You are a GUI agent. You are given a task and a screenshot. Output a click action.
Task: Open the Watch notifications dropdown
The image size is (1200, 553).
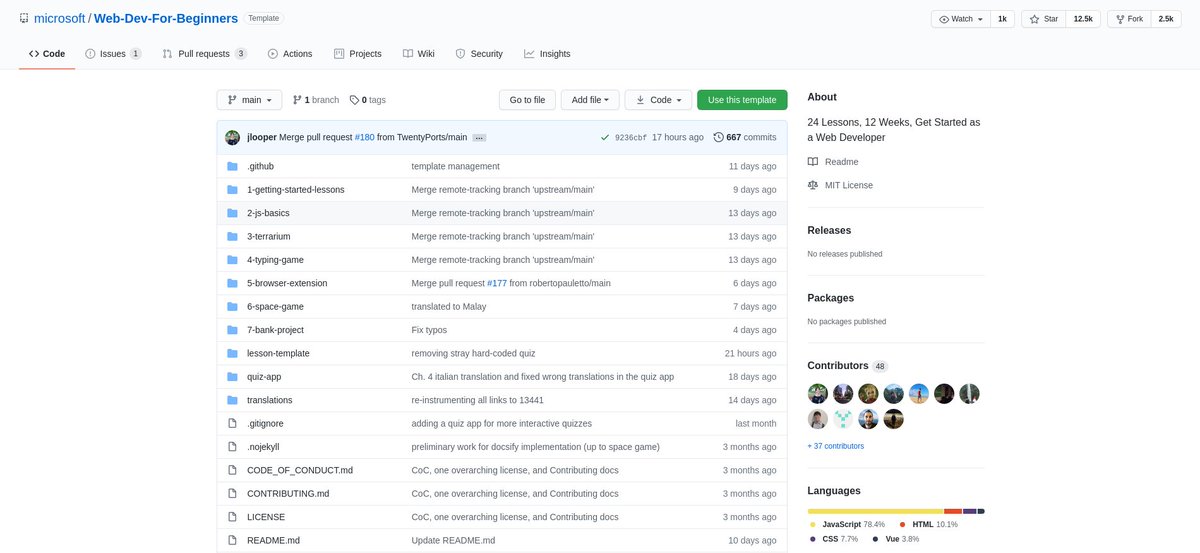(x=961, y=19)
